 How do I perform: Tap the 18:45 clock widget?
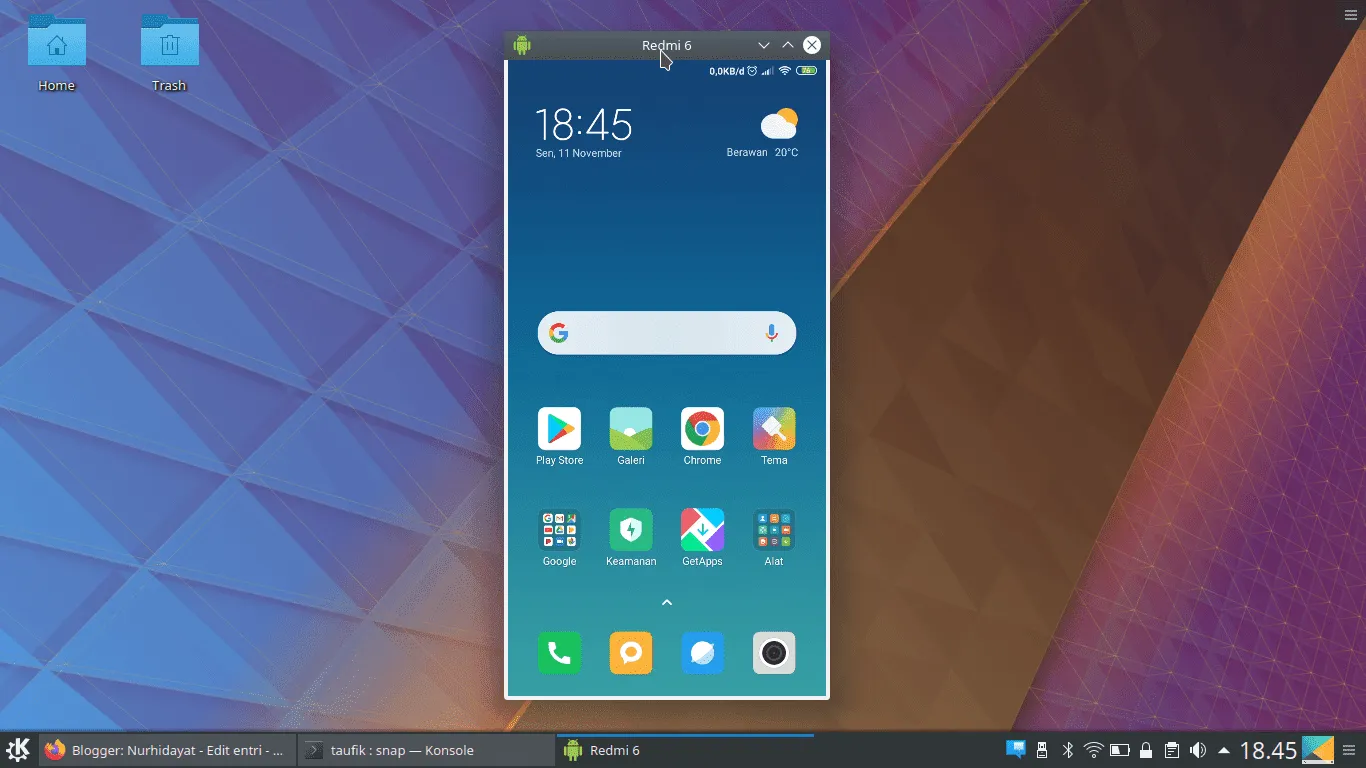(584, 125)
